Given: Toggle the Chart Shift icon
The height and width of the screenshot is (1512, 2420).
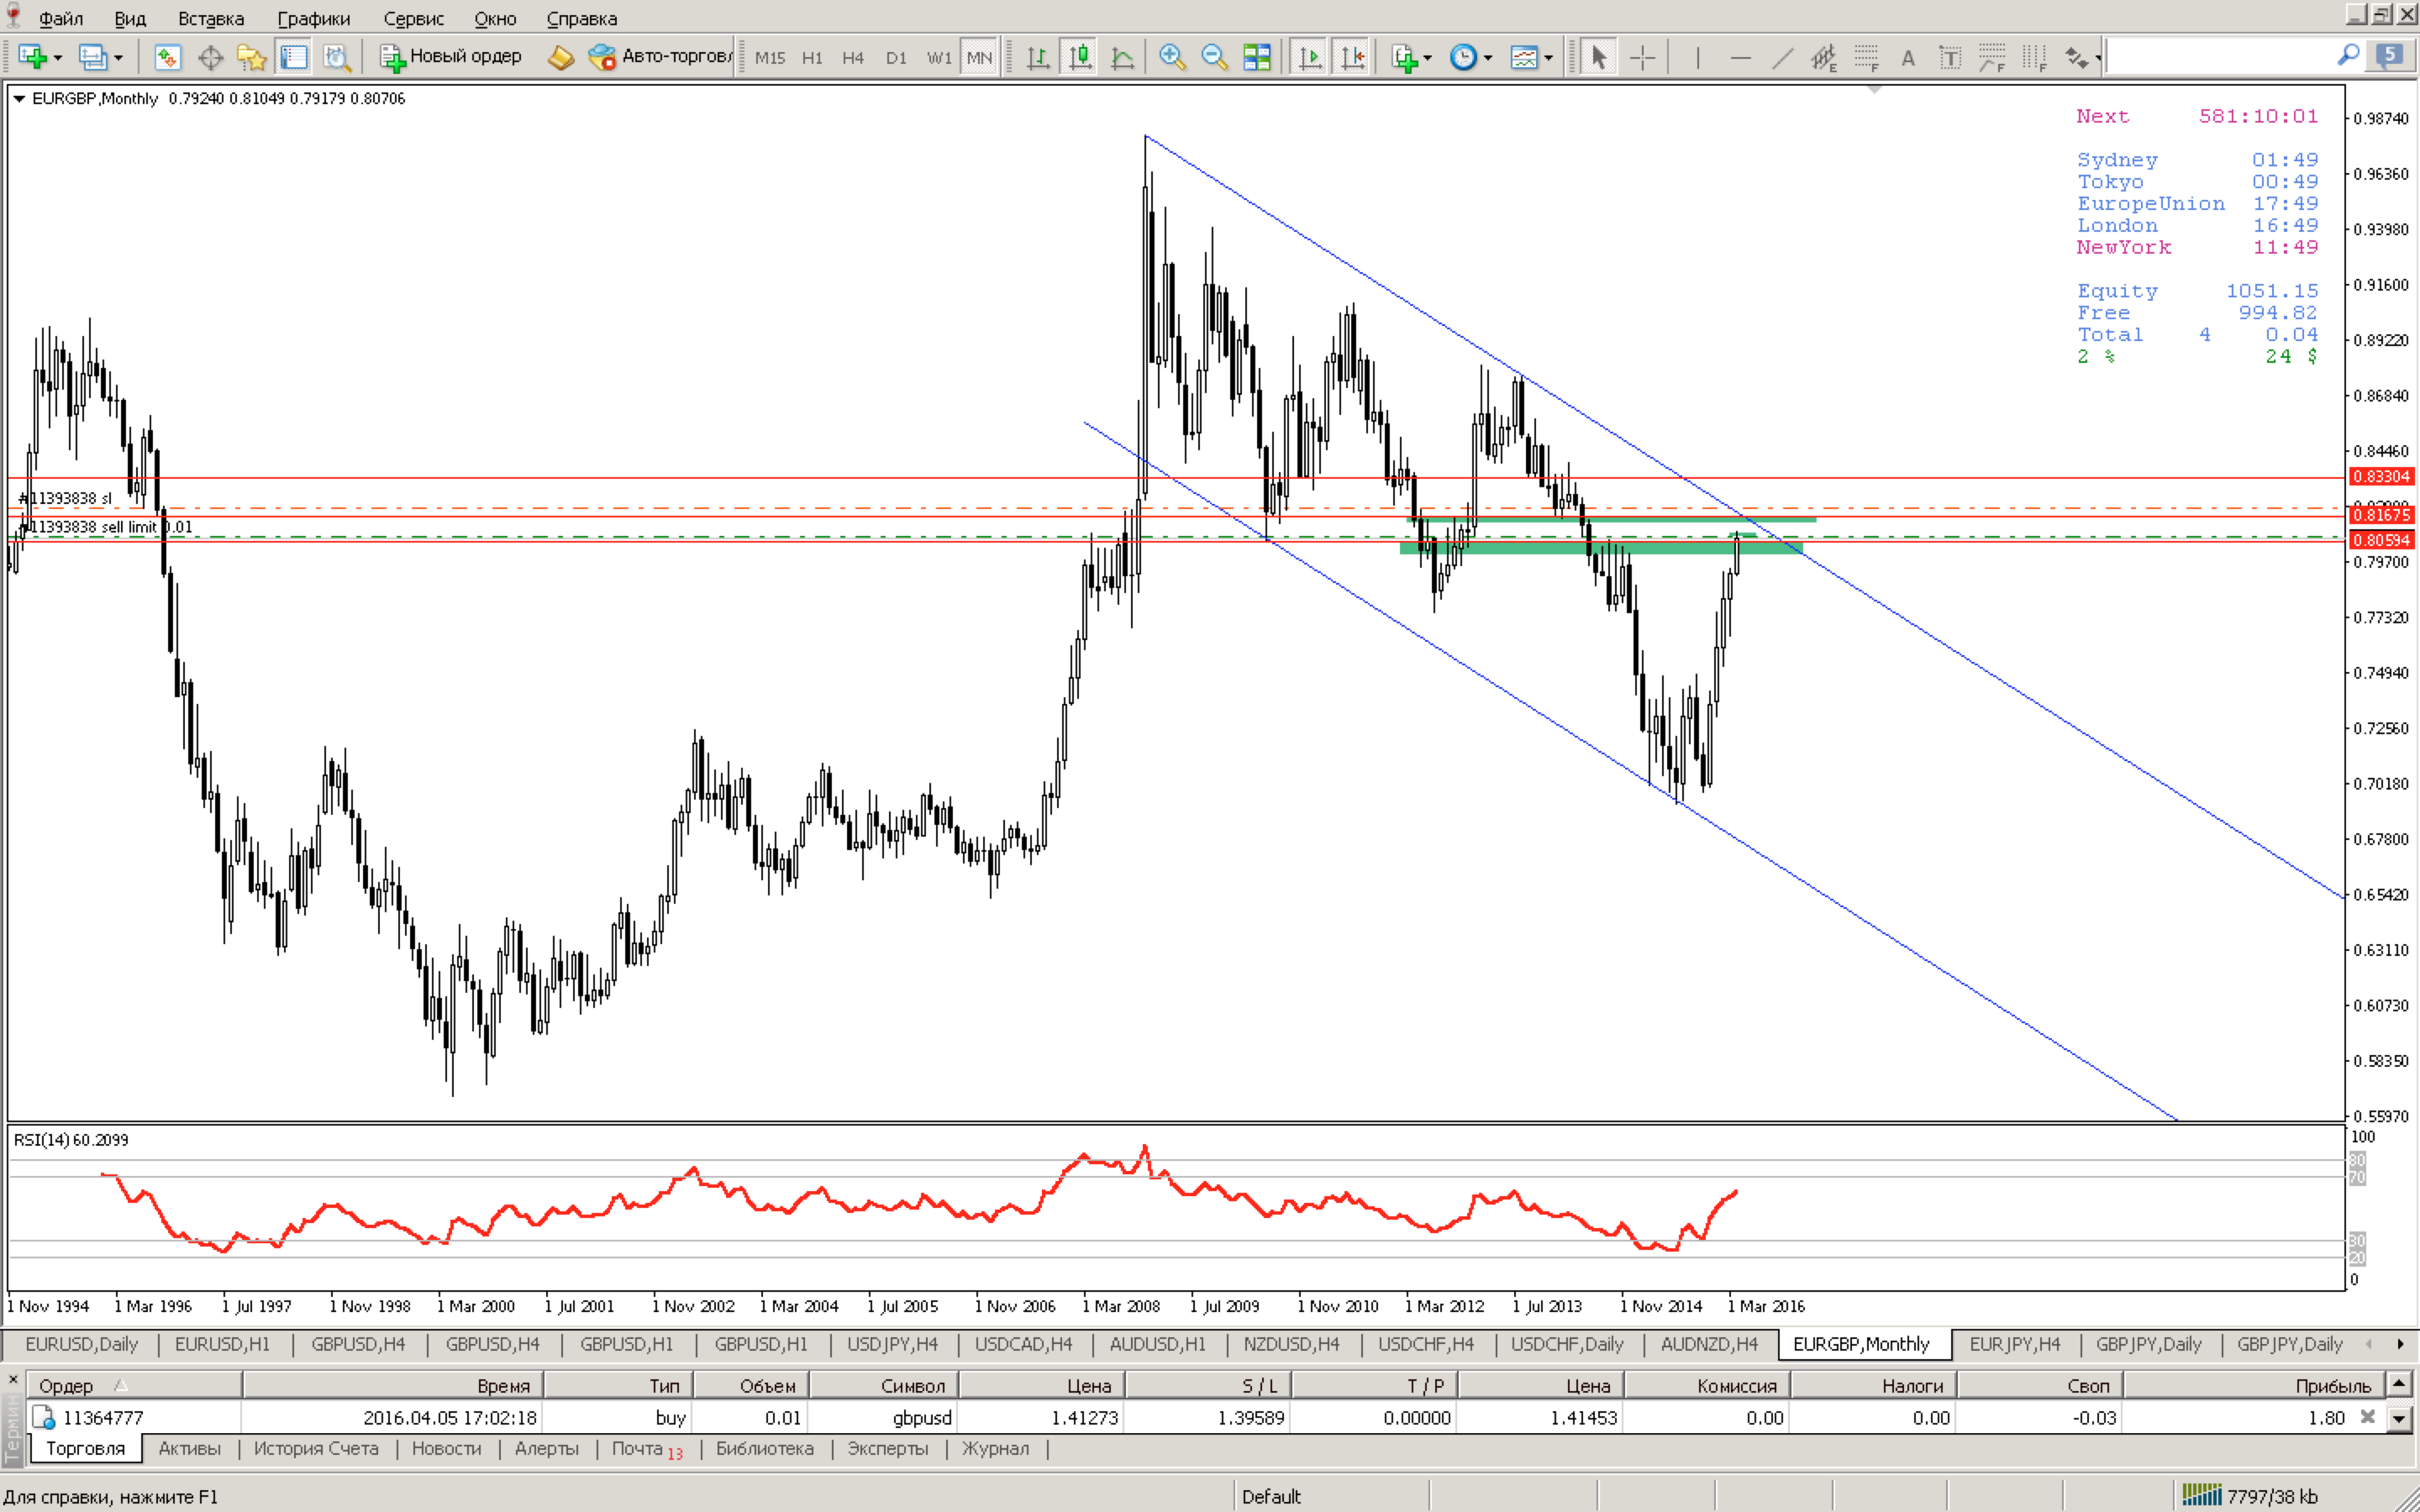Looking at the screenshot, I should (1352, 57).
